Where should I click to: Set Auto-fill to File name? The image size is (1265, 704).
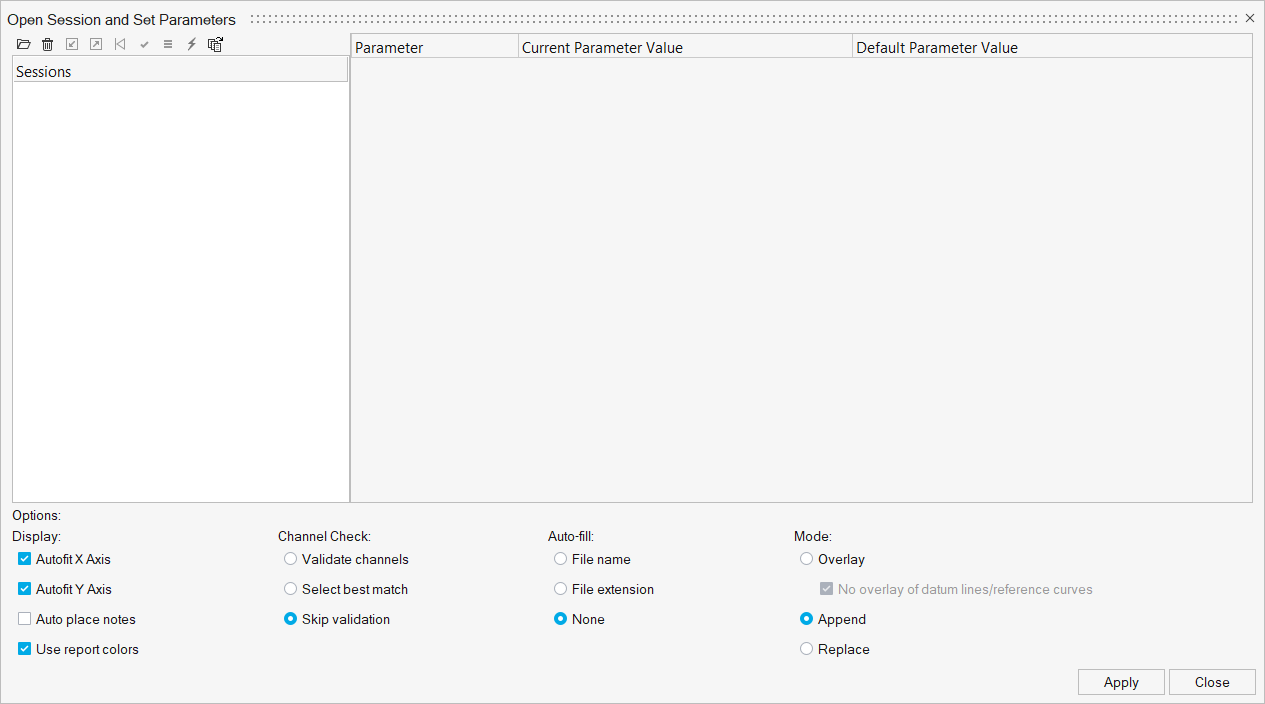coord(561,559)
